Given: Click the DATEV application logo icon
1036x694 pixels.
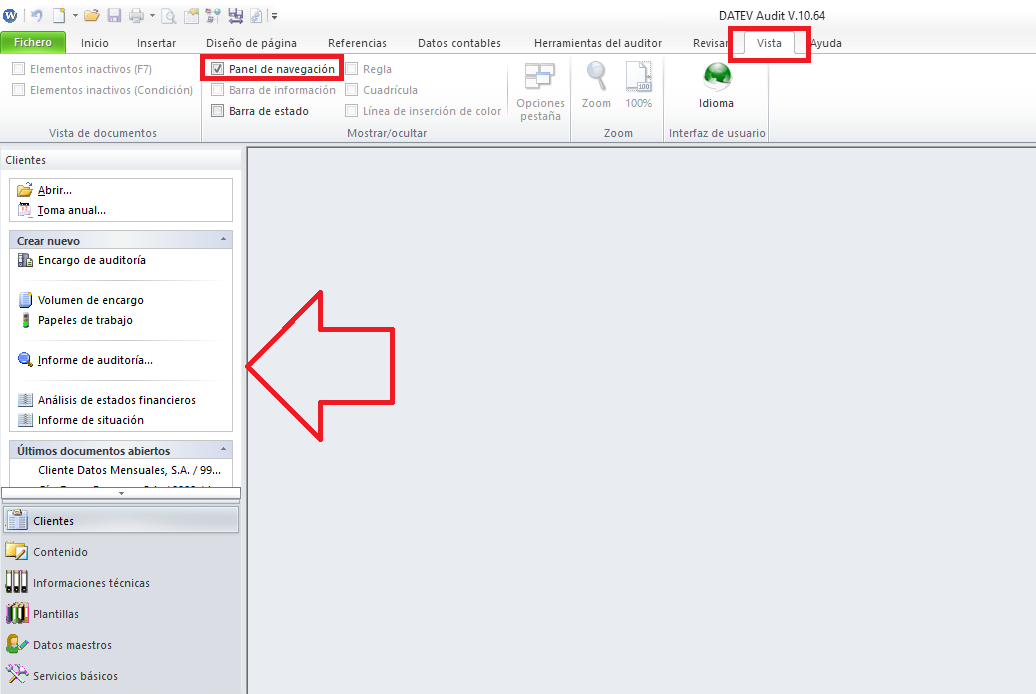Looking at the screenshot, I should click(10, 15).
